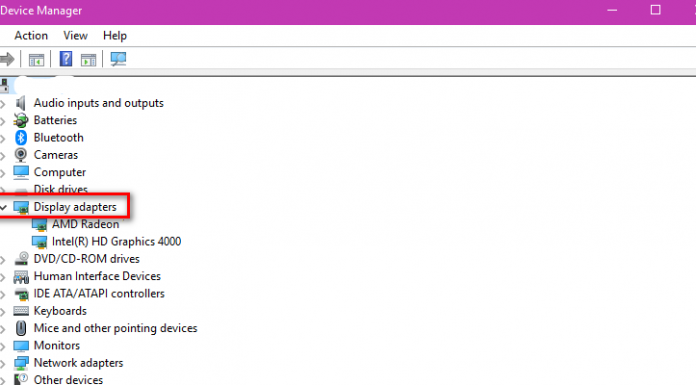Select the 'Other devices' label
Image resolution: width=696 pixels, height=385 pixels.
coord(68,380)
